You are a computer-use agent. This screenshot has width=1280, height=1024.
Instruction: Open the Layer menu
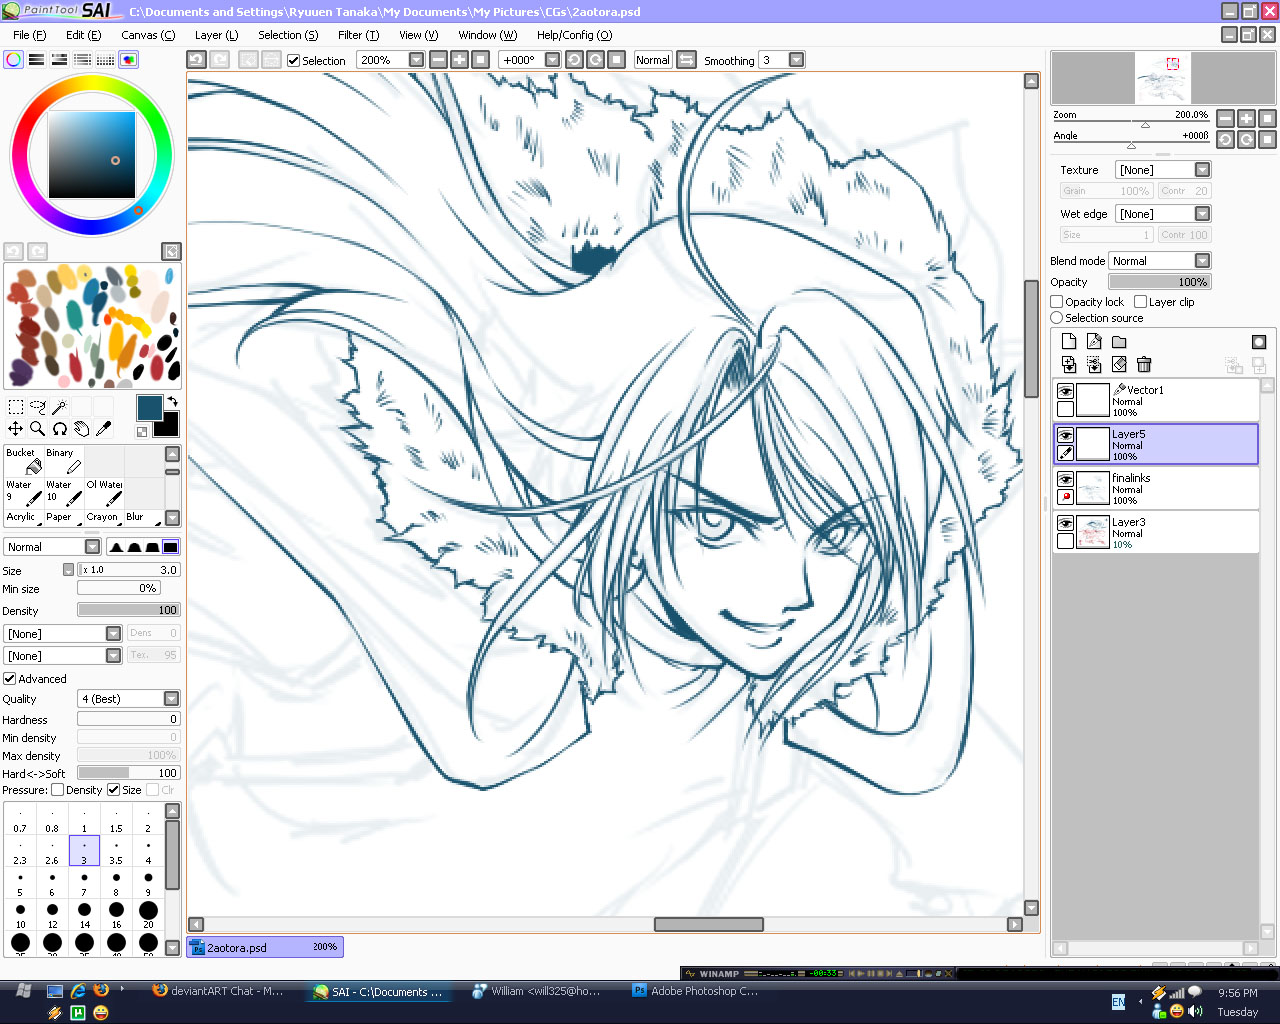click(x=217, y=35)
